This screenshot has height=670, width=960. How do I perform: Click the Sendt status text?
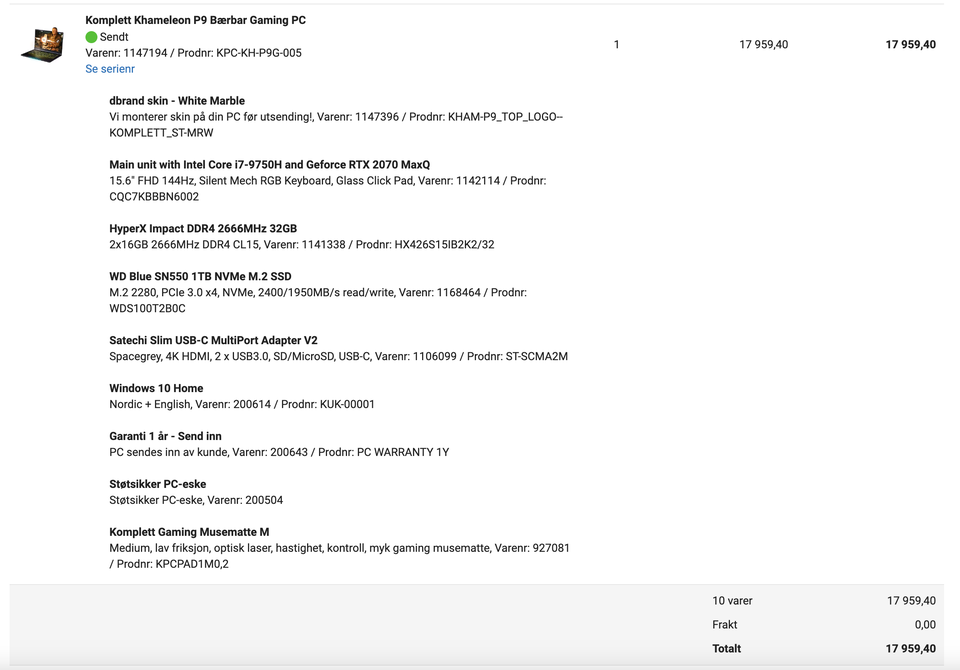pos(114,37)
